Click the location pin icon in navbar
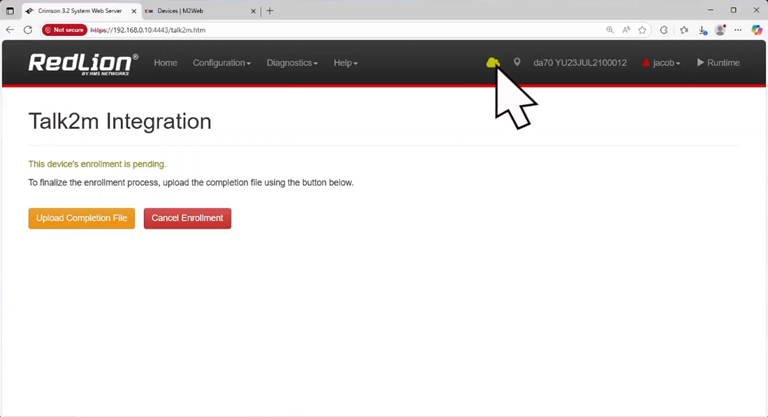This screenshot has height=417, width=768. (x=517, y=63)
